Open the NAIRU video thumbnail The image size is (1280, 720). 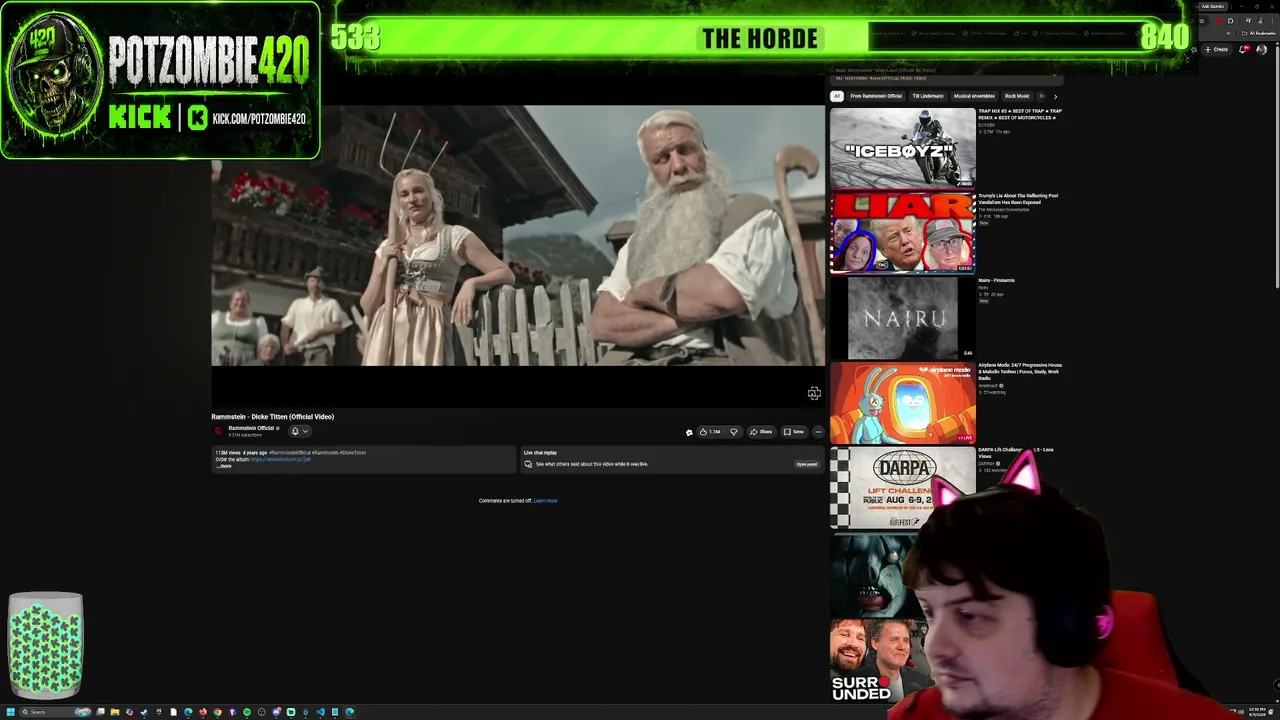pos(902,318)
